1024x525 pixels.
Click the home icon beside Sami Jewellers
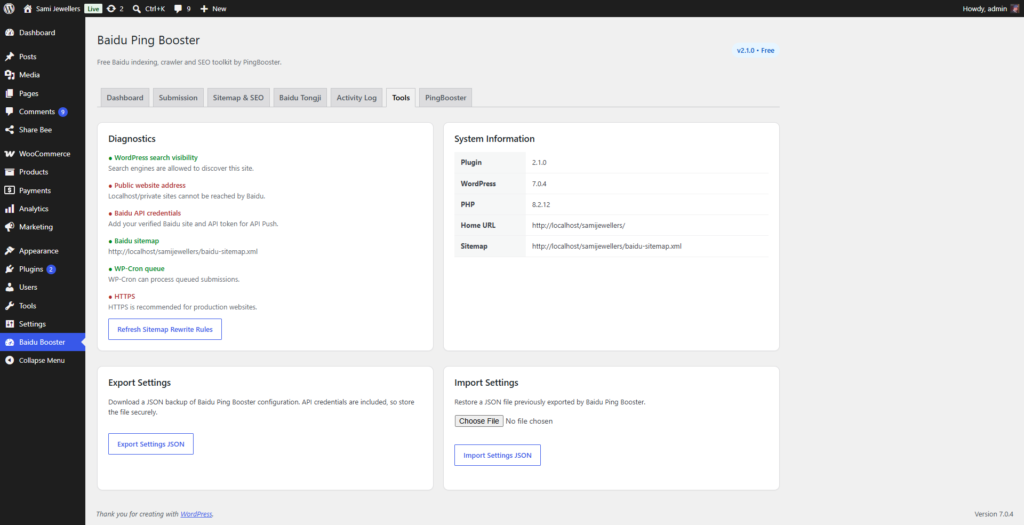point(27,8)
